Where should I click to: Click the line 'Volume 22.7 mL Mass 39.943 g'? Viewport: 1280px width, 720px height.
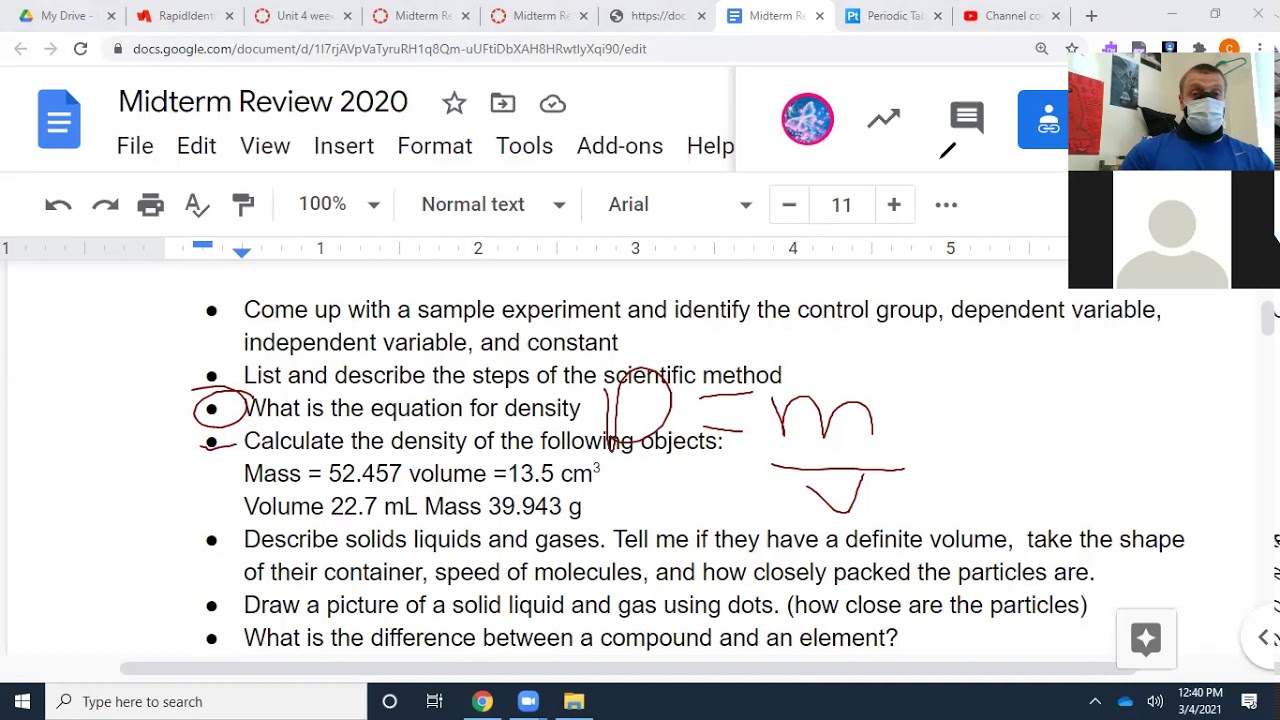413,506
